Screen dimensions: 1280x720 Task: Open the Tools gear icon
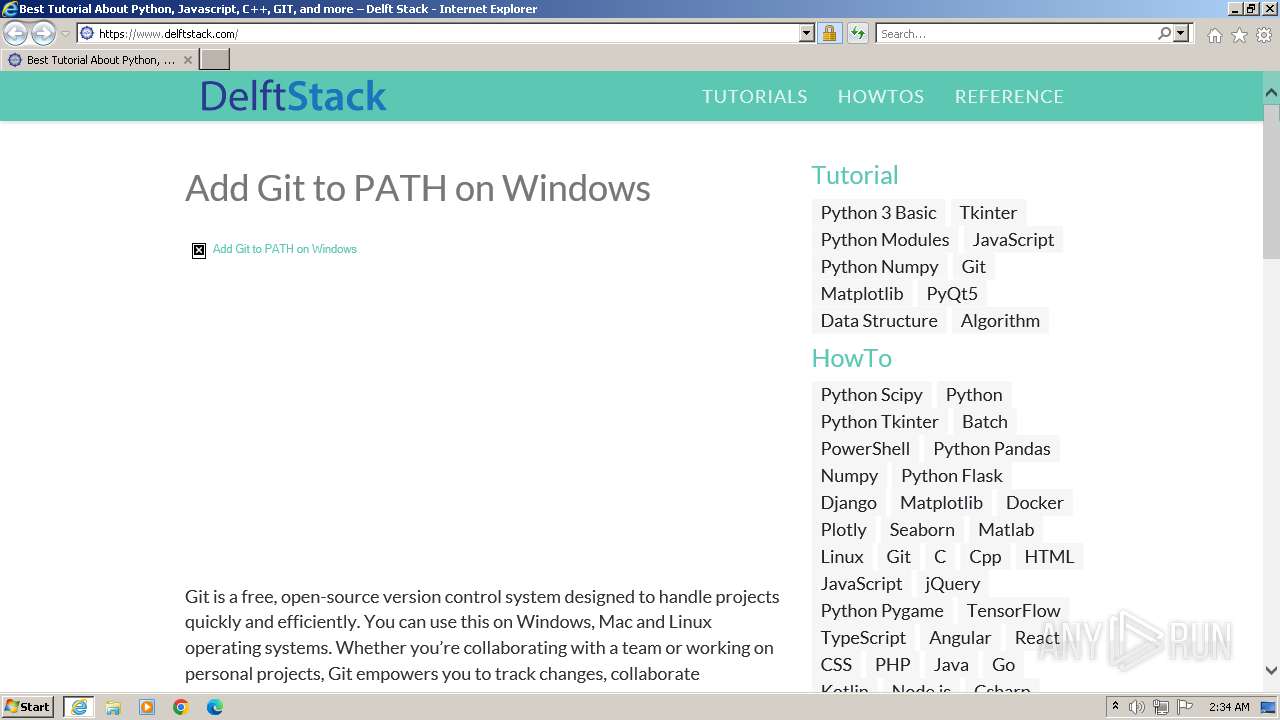1264,35
